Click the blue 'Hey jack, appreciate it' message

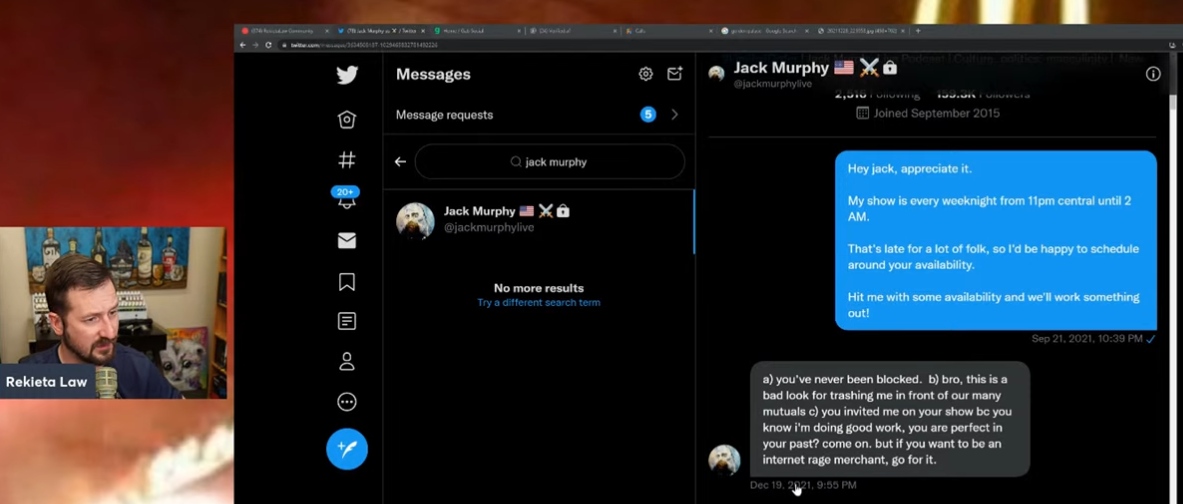coord(996,240)
